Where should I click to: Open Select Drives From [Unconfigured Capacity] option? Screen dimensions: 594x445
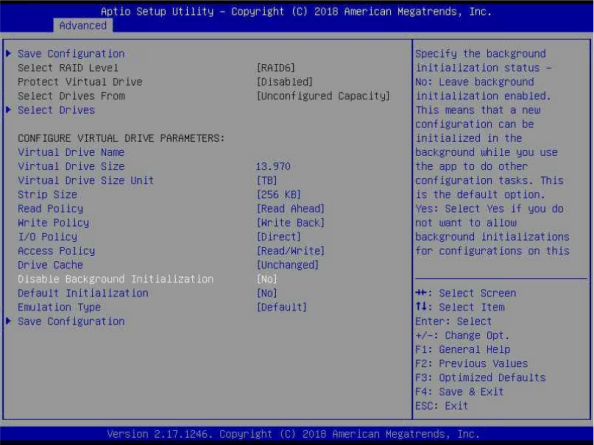point(323,96)
